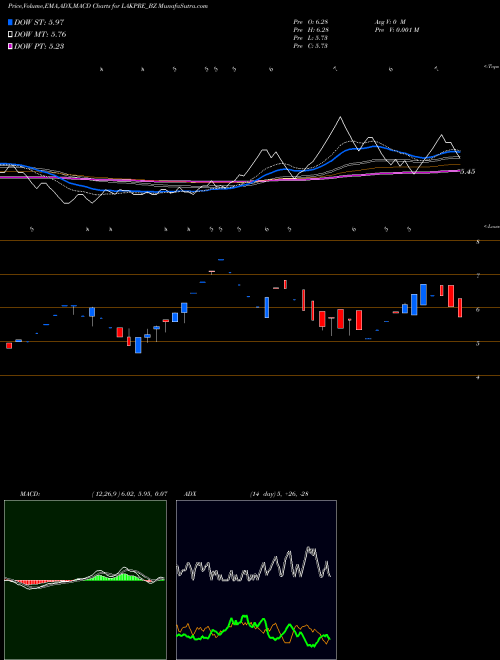Click the 4 price axis label
Image resolution: width=500 pixels, height=660 pixels.
pyautogui.click(x=478, y=377)
